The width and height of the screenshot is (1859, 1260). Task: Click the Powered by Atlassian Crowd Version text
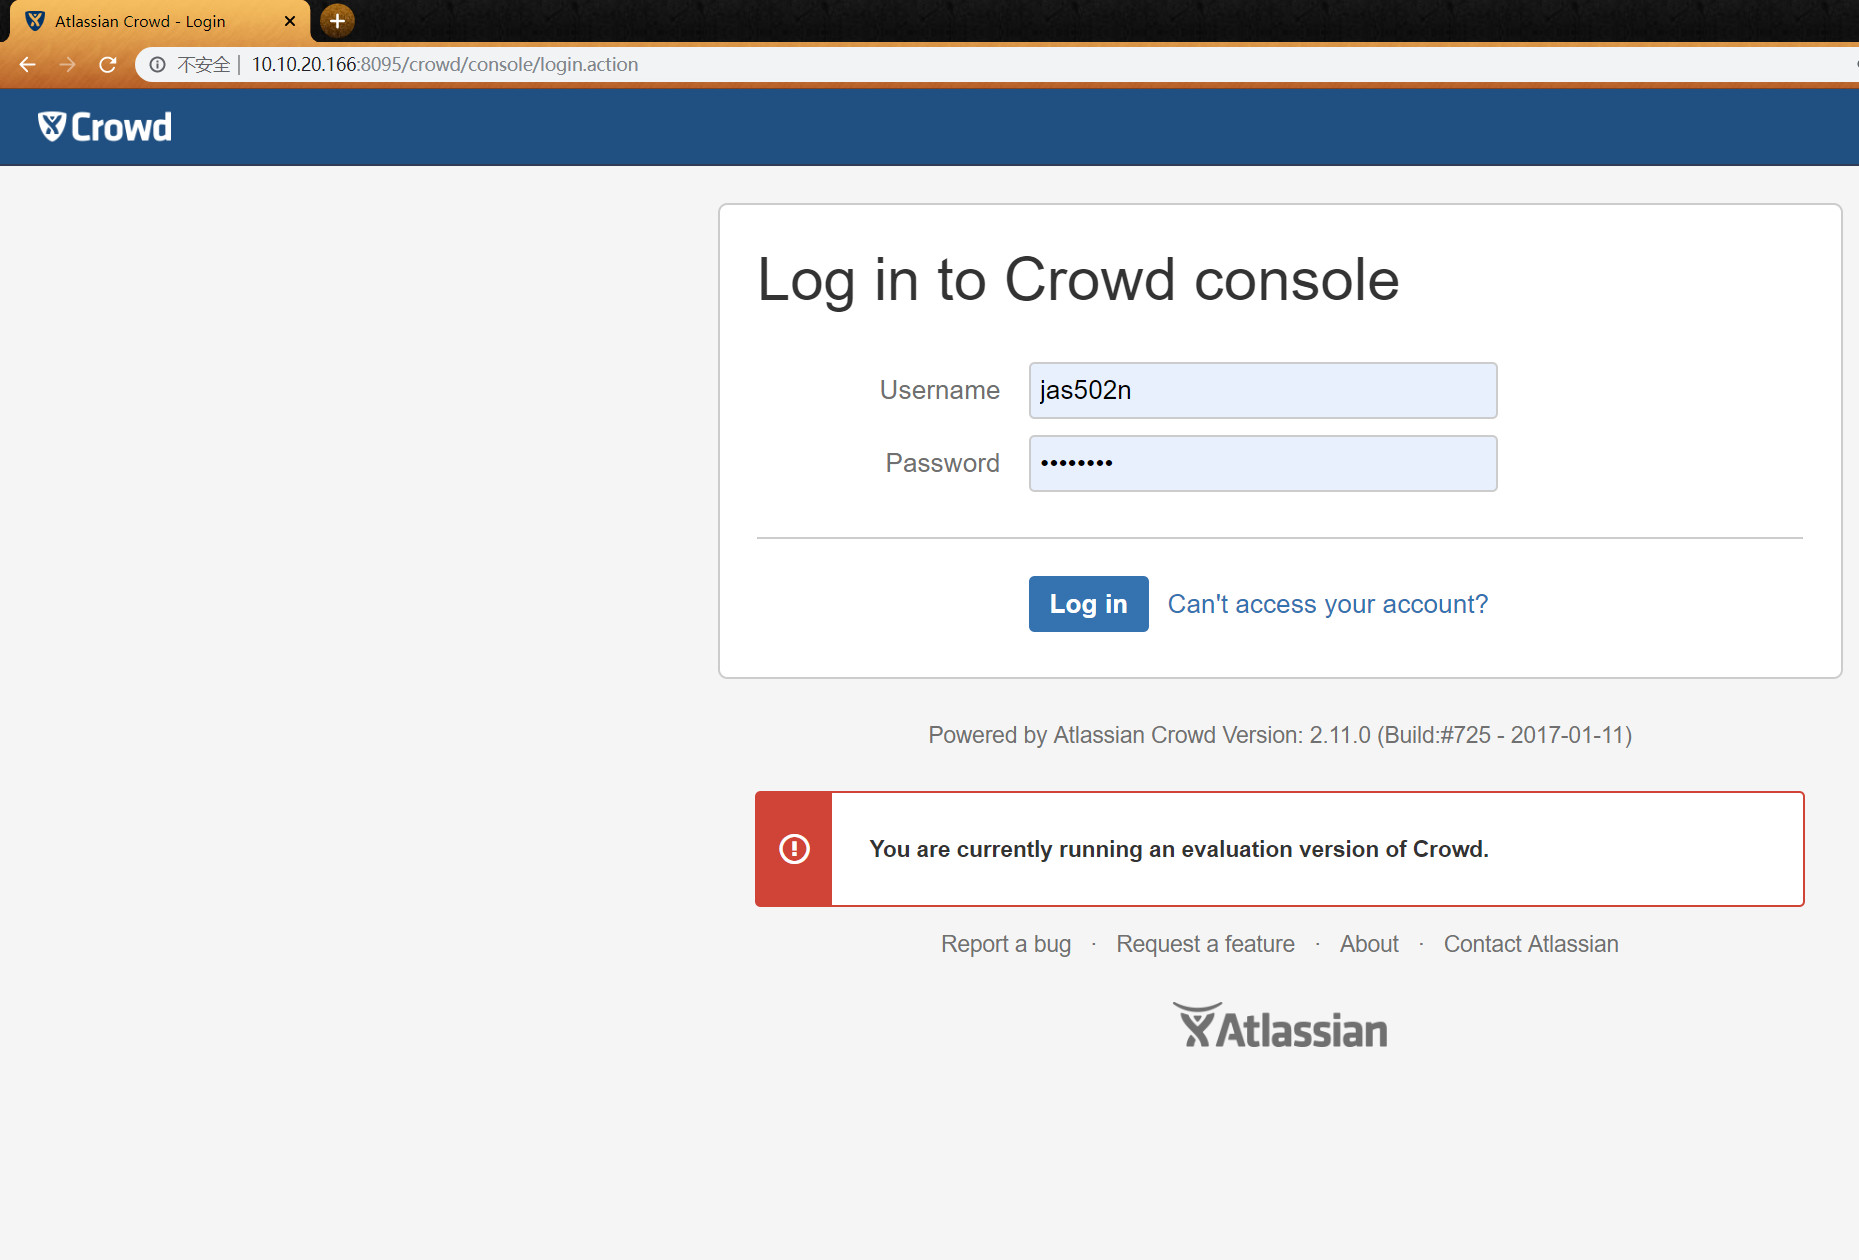1280,735
